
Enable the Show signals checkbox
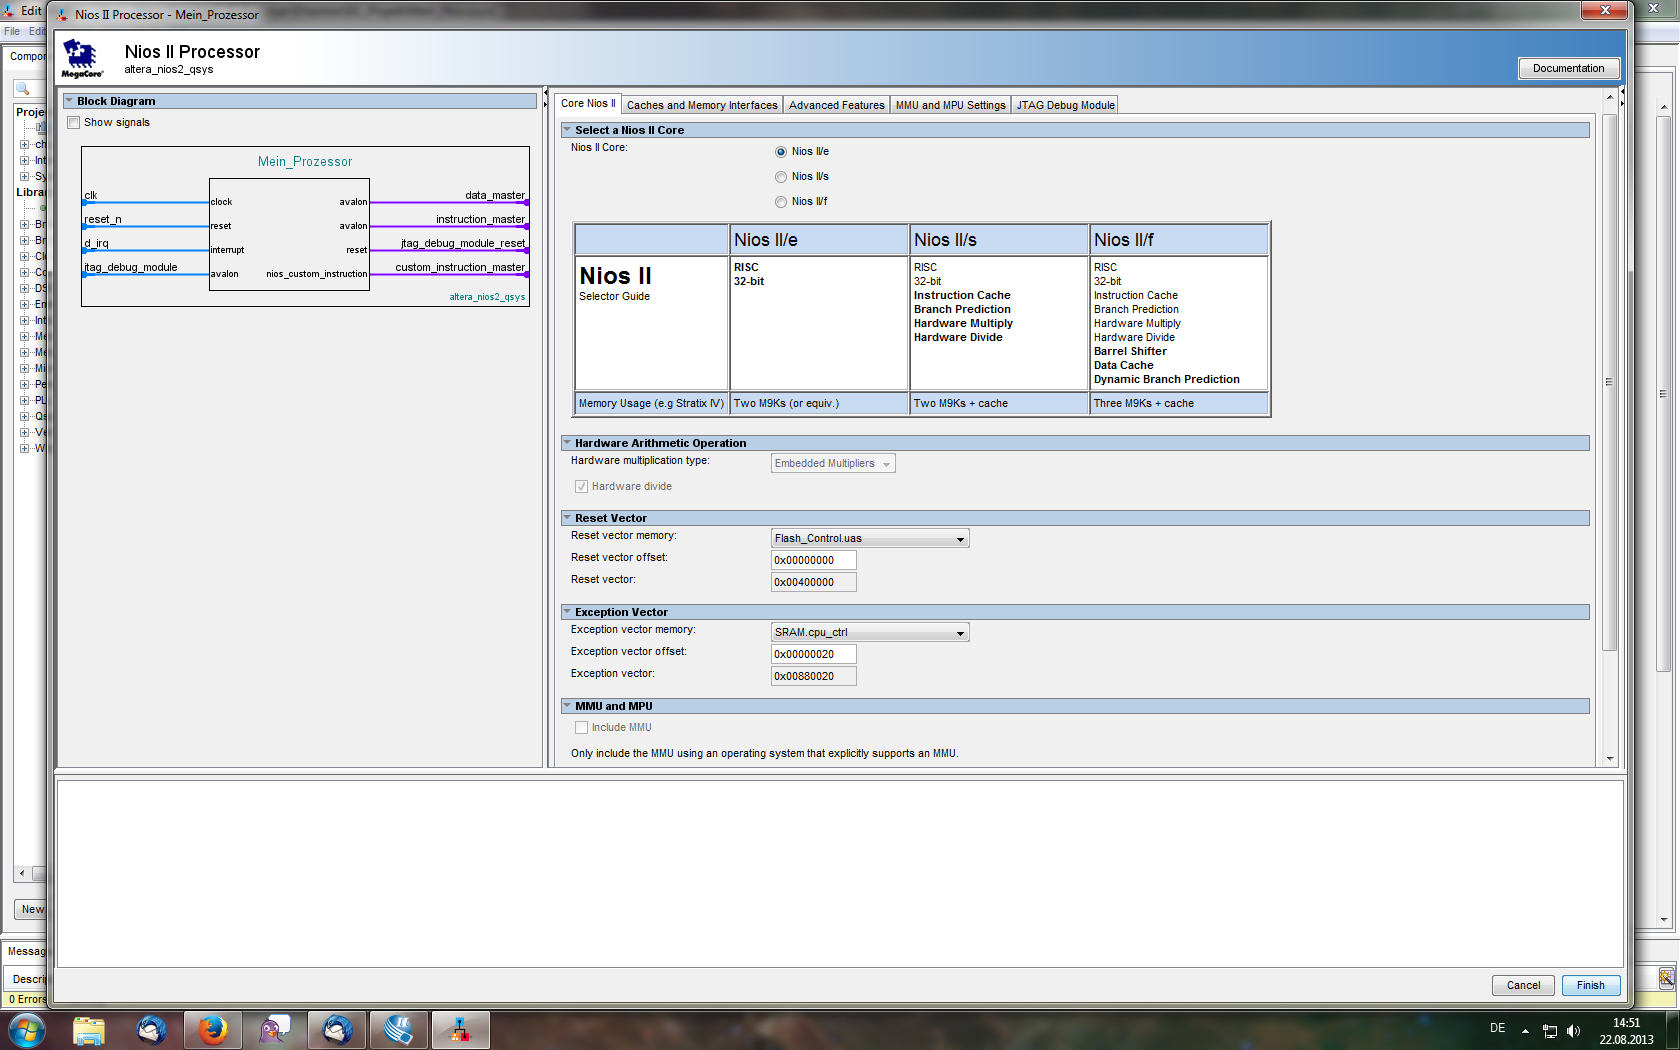click(73, 123)
